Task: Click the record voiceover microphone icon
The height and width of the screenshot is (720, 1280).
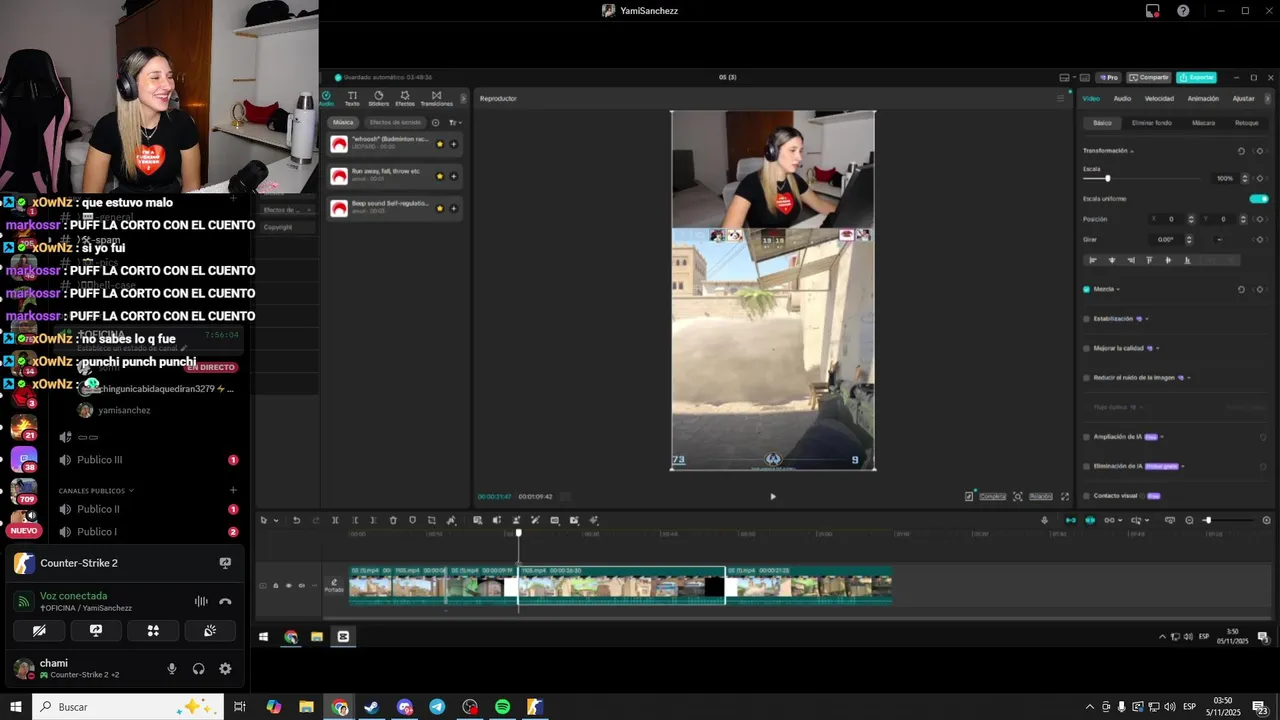Action: 1045,520
